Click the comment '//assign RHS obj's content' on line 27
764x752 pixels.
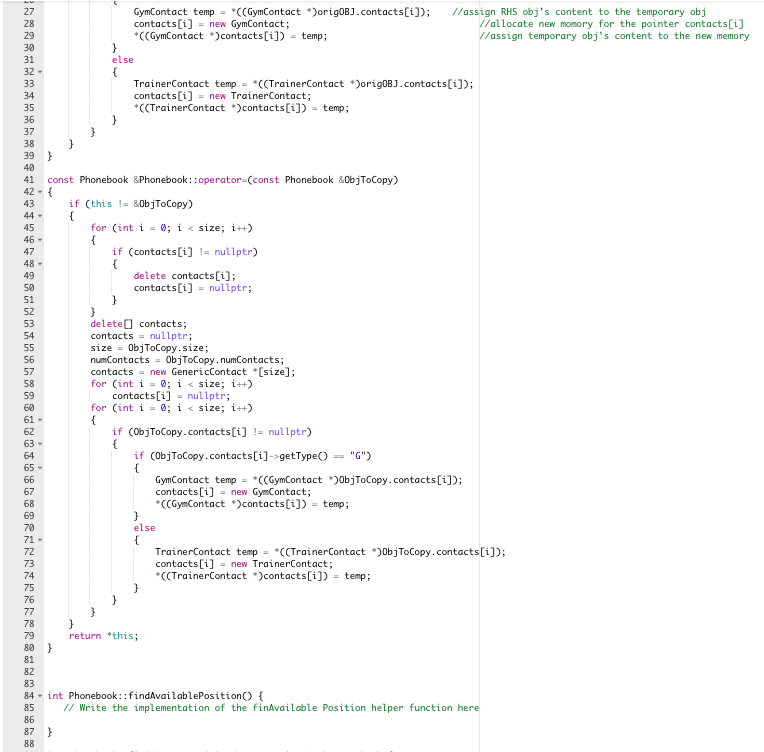[579, 12]
